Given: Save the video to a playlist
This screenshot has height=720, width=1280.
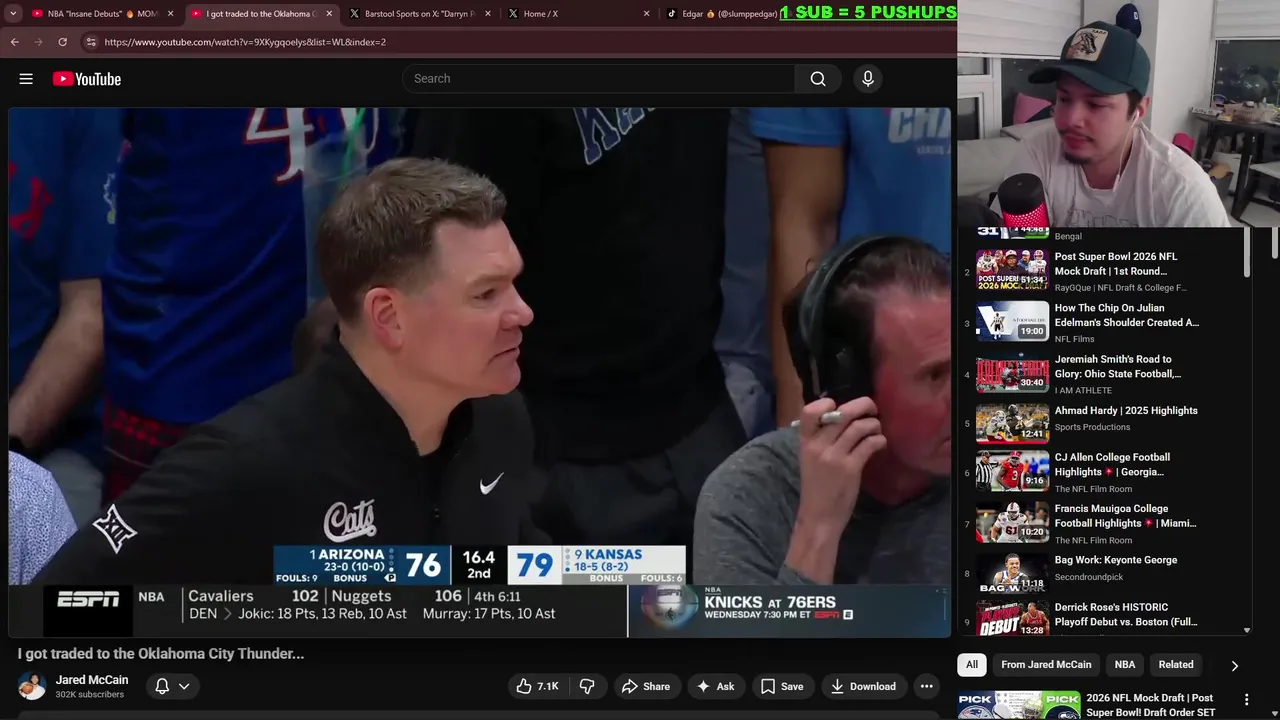Looking at the screenshot, I should 782,686.
